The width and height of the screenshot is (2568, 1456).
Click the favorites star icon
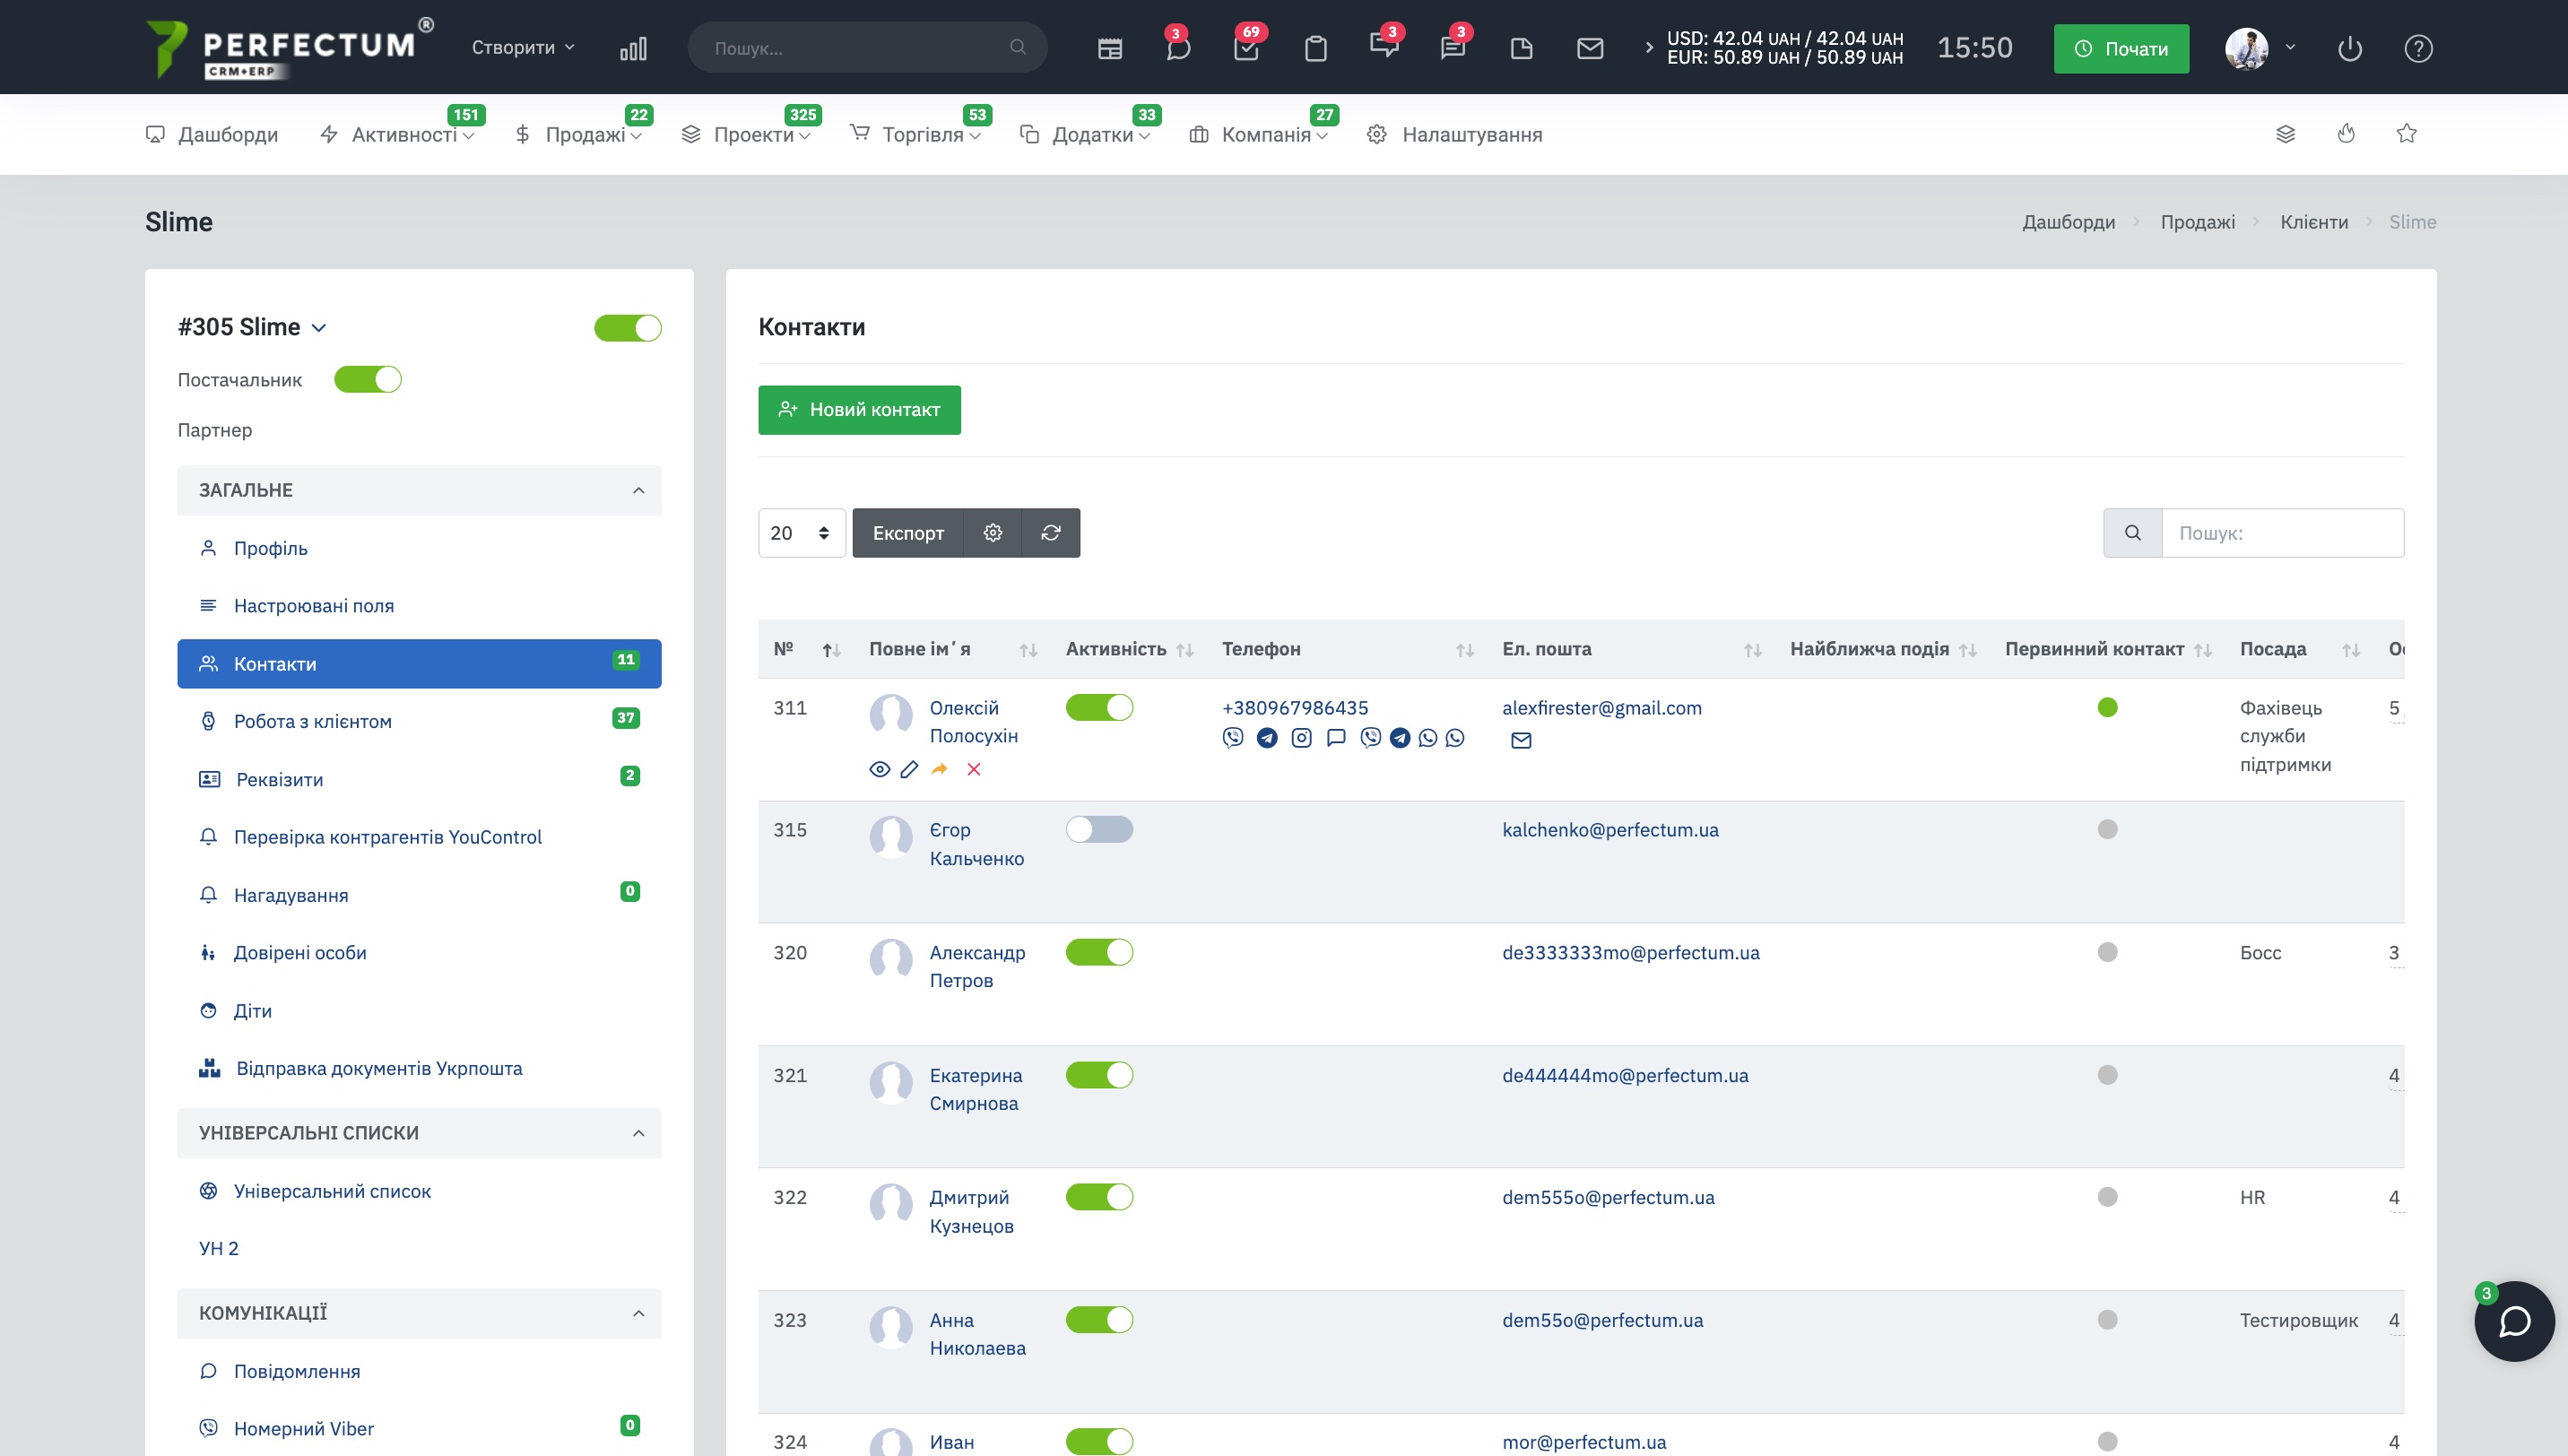pos(2406,134)
